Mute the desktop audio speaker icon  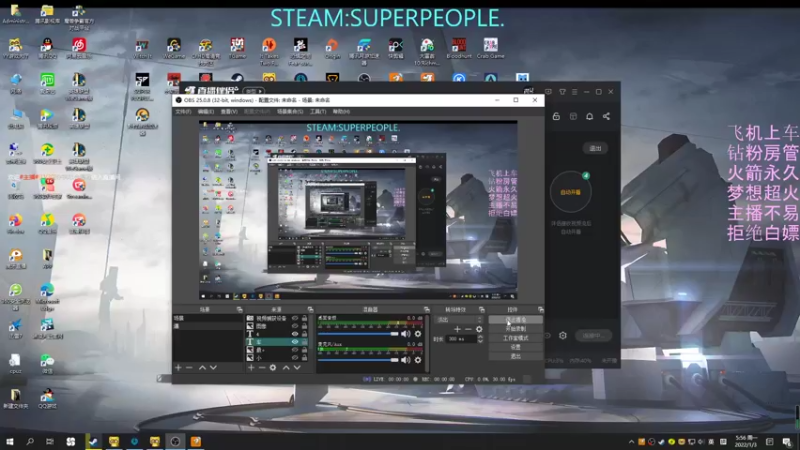coord(406,334)
